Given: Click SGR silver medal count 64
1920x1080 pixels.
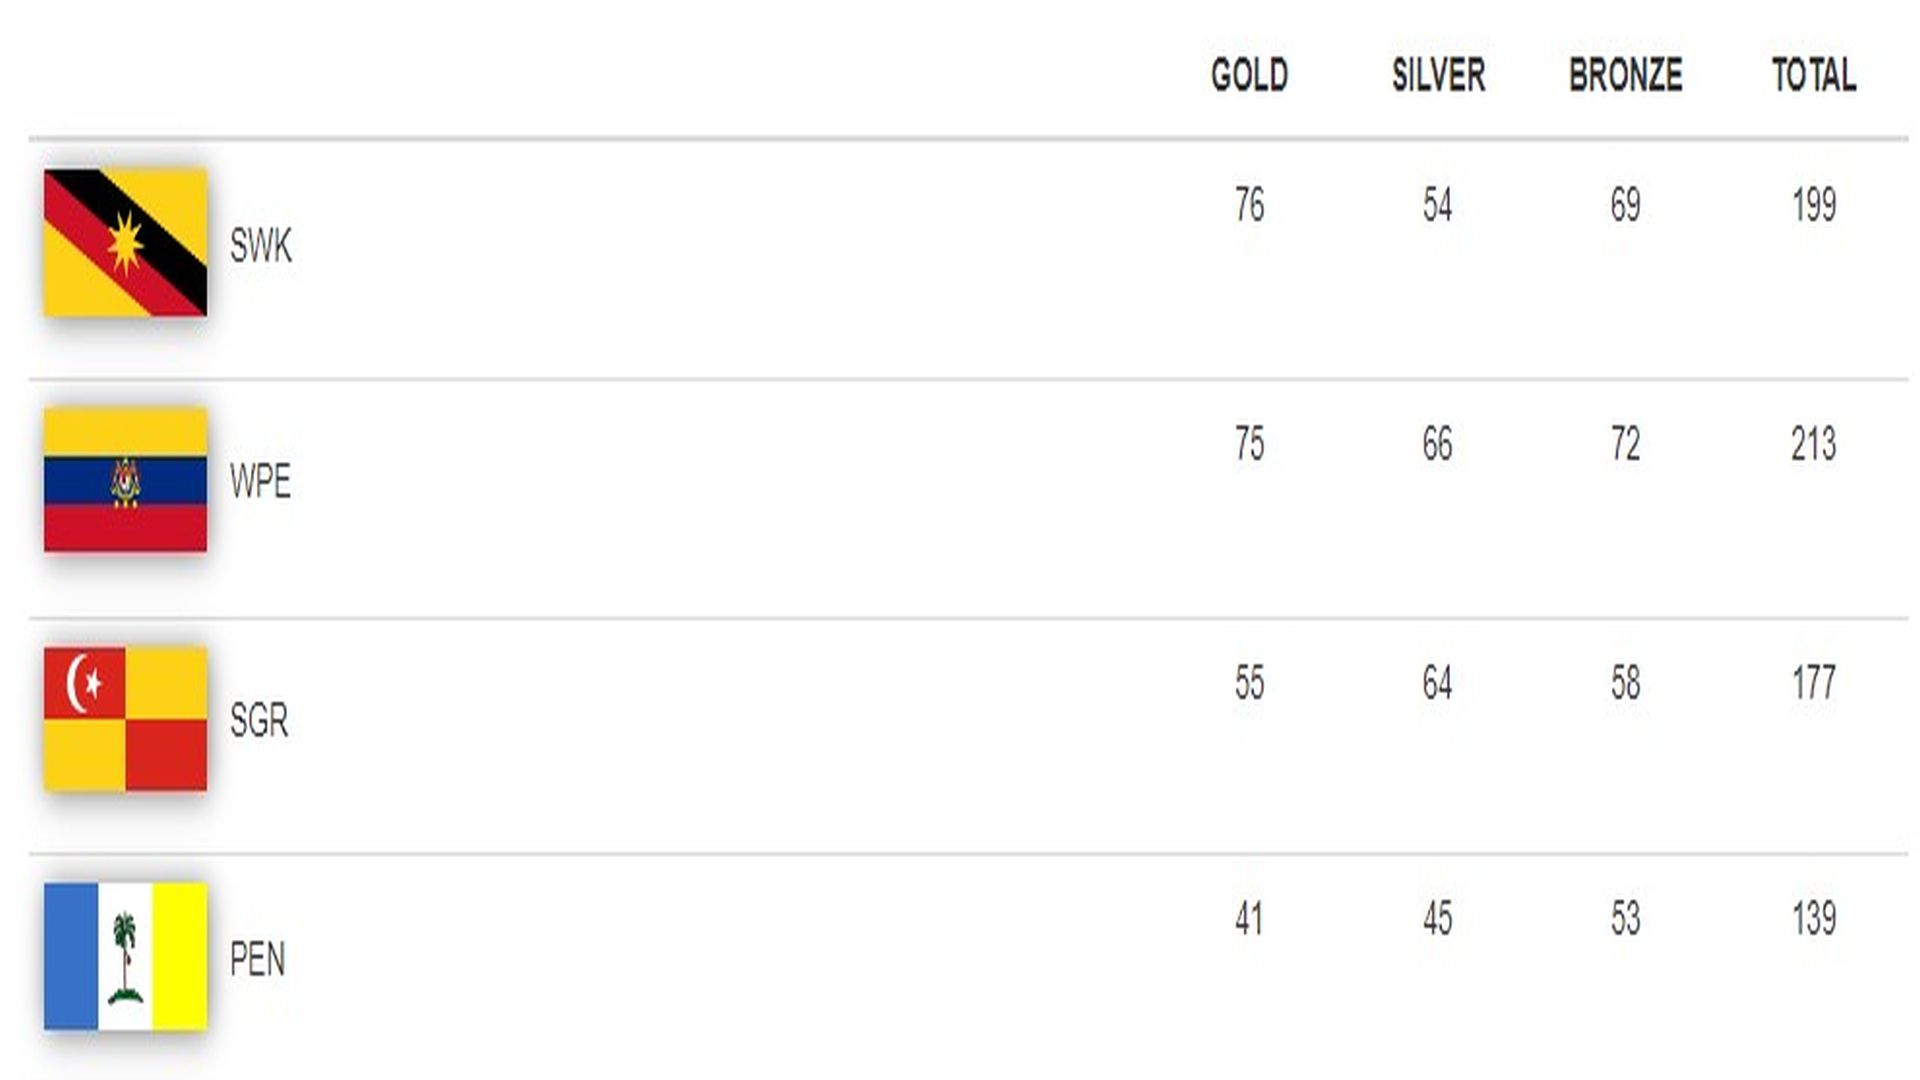Looking at the screenshot, I should click(1437, 683).
